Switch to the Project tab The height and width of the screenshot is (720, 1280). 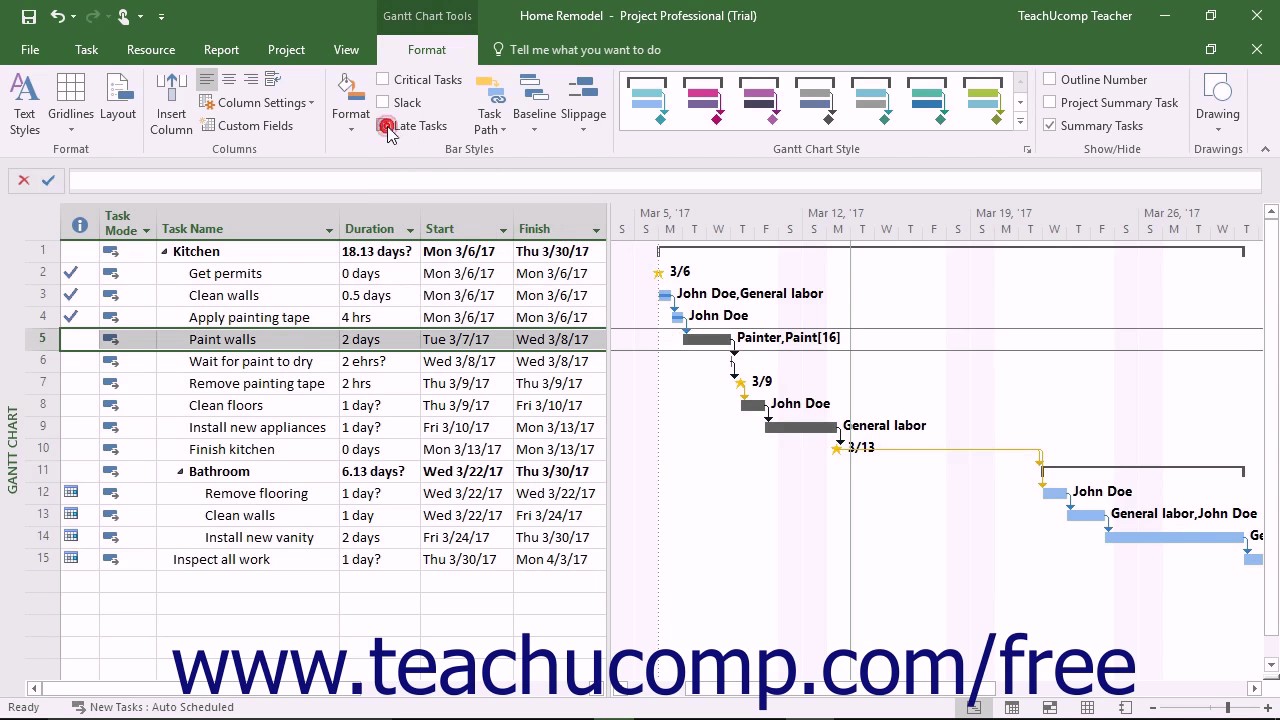pyautogui.click(x=286, y=50)
